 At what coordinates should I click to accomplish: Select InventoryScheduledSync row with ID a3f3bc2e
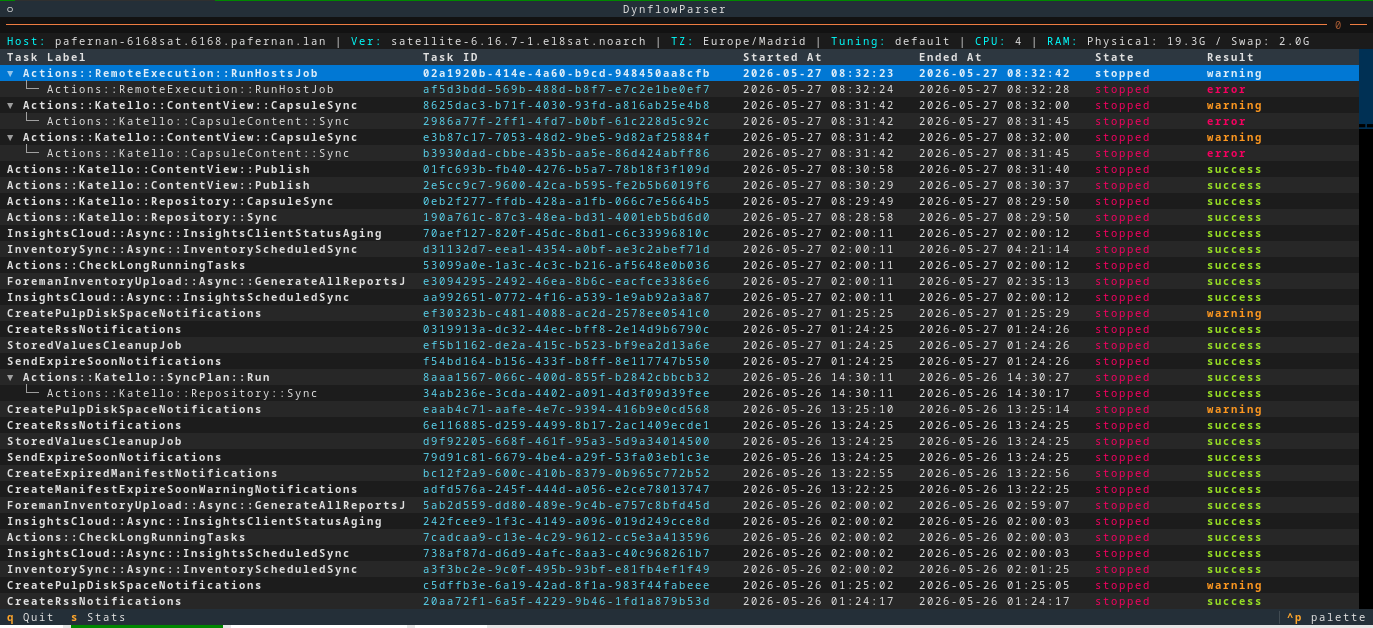[x=680, y=569]
